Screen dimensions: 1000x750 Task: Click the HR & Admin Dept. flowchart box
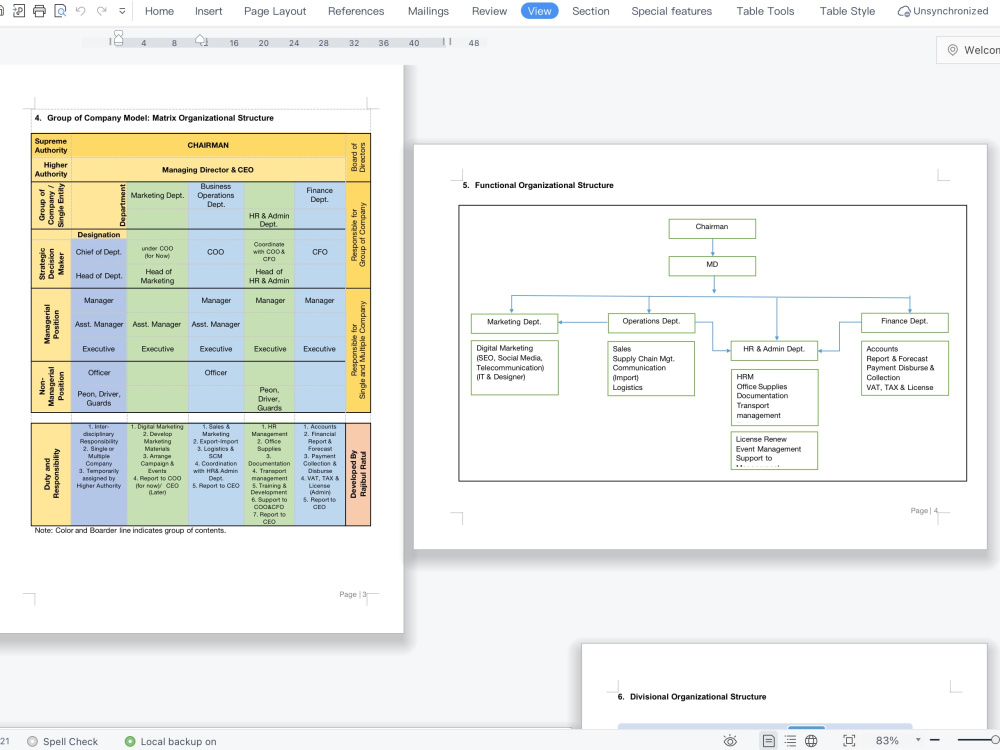774,350
